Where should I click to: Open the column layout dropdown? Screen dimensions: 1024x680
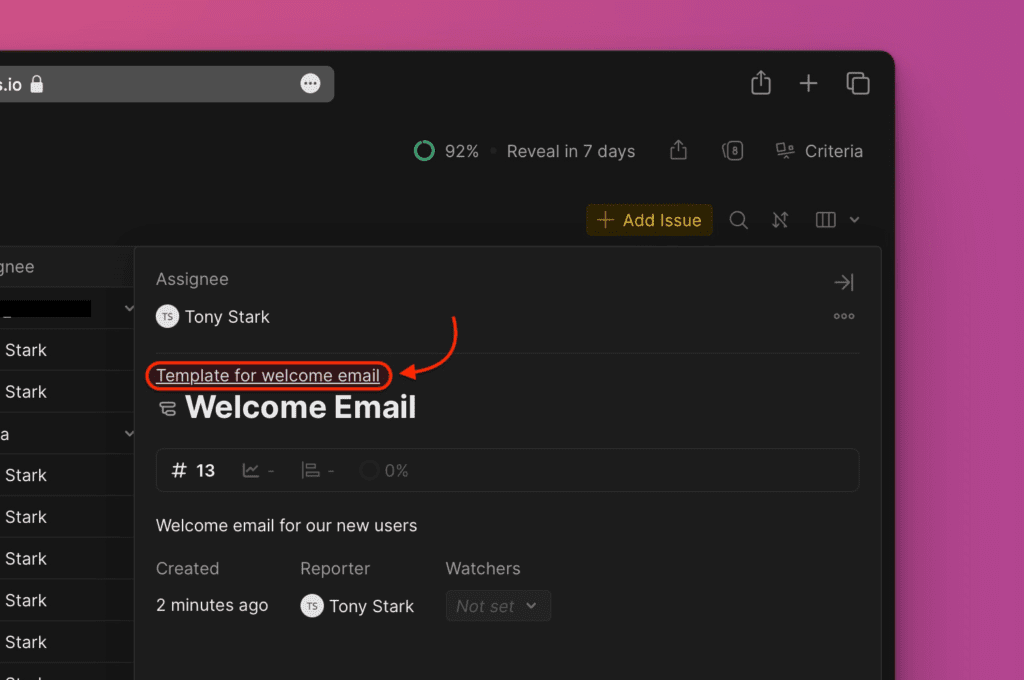837,220
